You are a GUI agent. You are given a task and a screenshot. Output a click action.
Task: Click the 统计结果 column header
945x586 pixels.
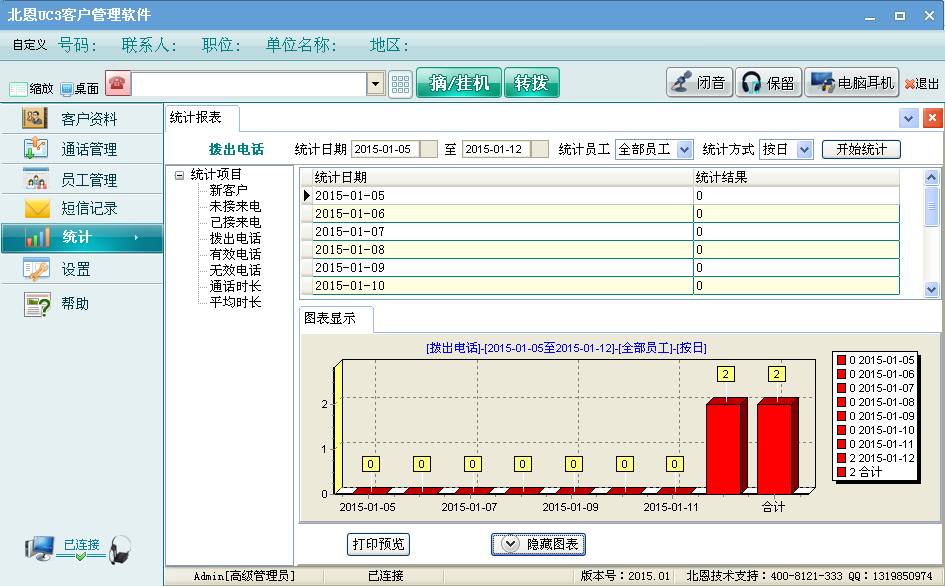(x=796, y=177)
